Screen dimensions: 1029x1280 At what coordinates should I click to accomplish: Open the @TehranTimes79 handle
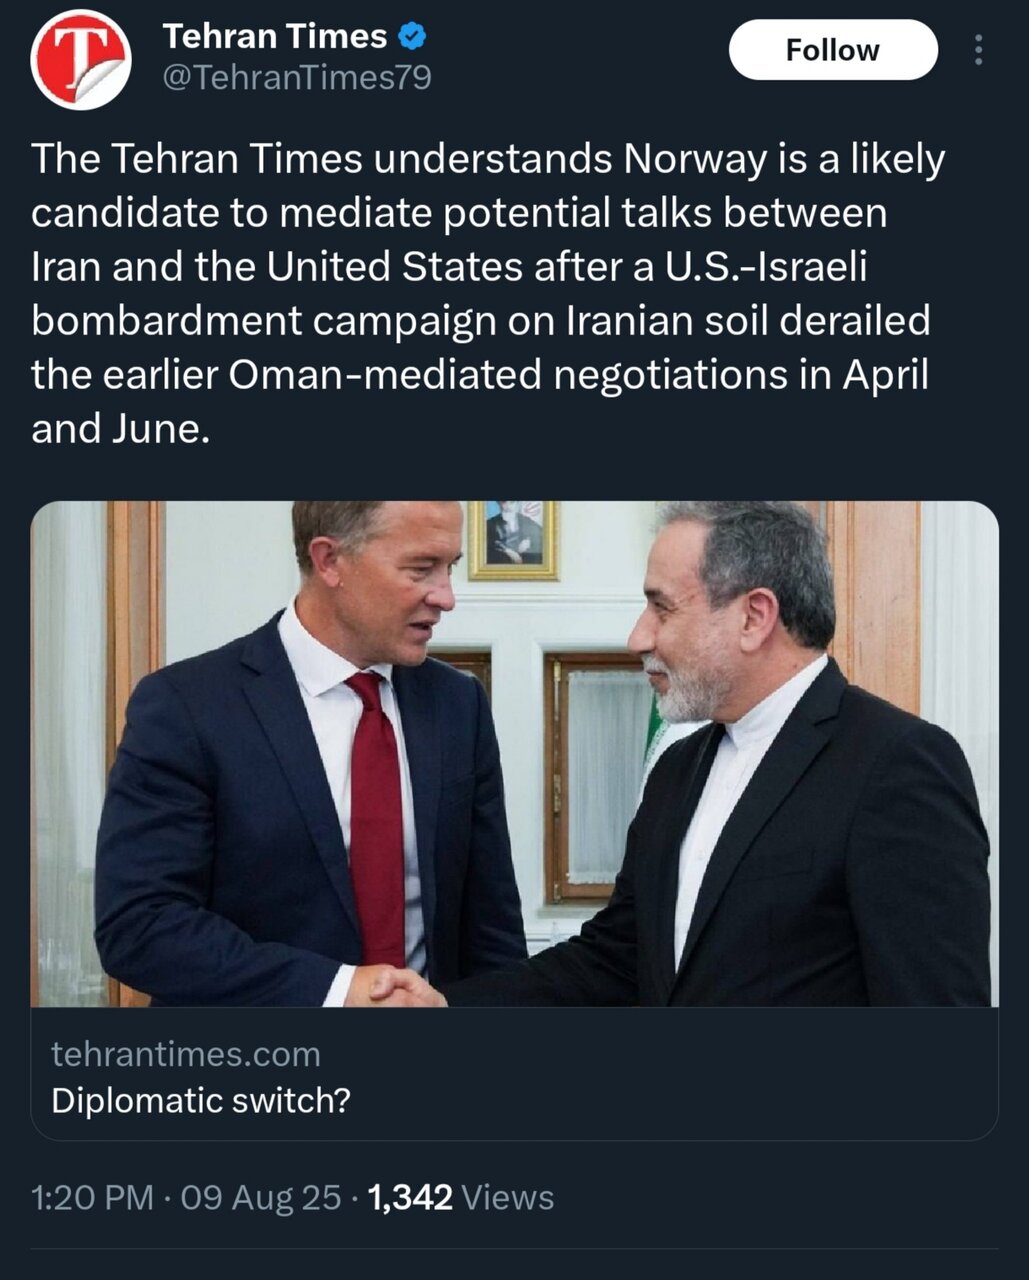click(x=297, y=77)
